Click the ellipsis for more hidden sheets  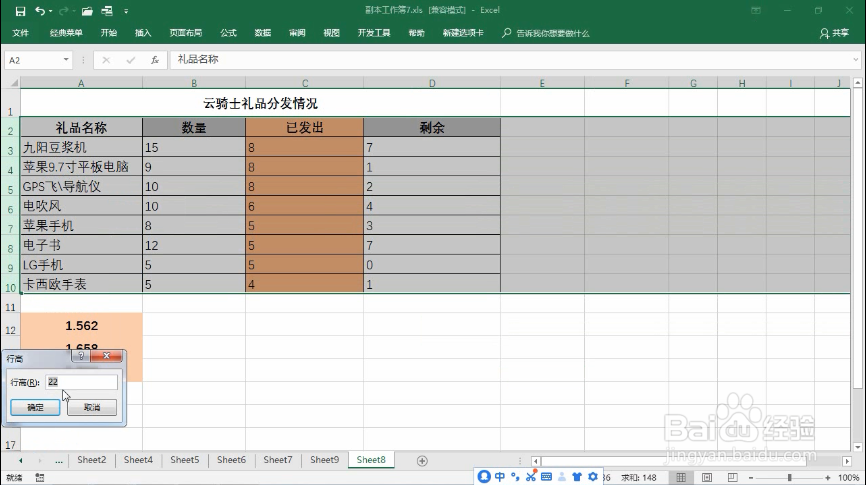(x=59, y=461)
